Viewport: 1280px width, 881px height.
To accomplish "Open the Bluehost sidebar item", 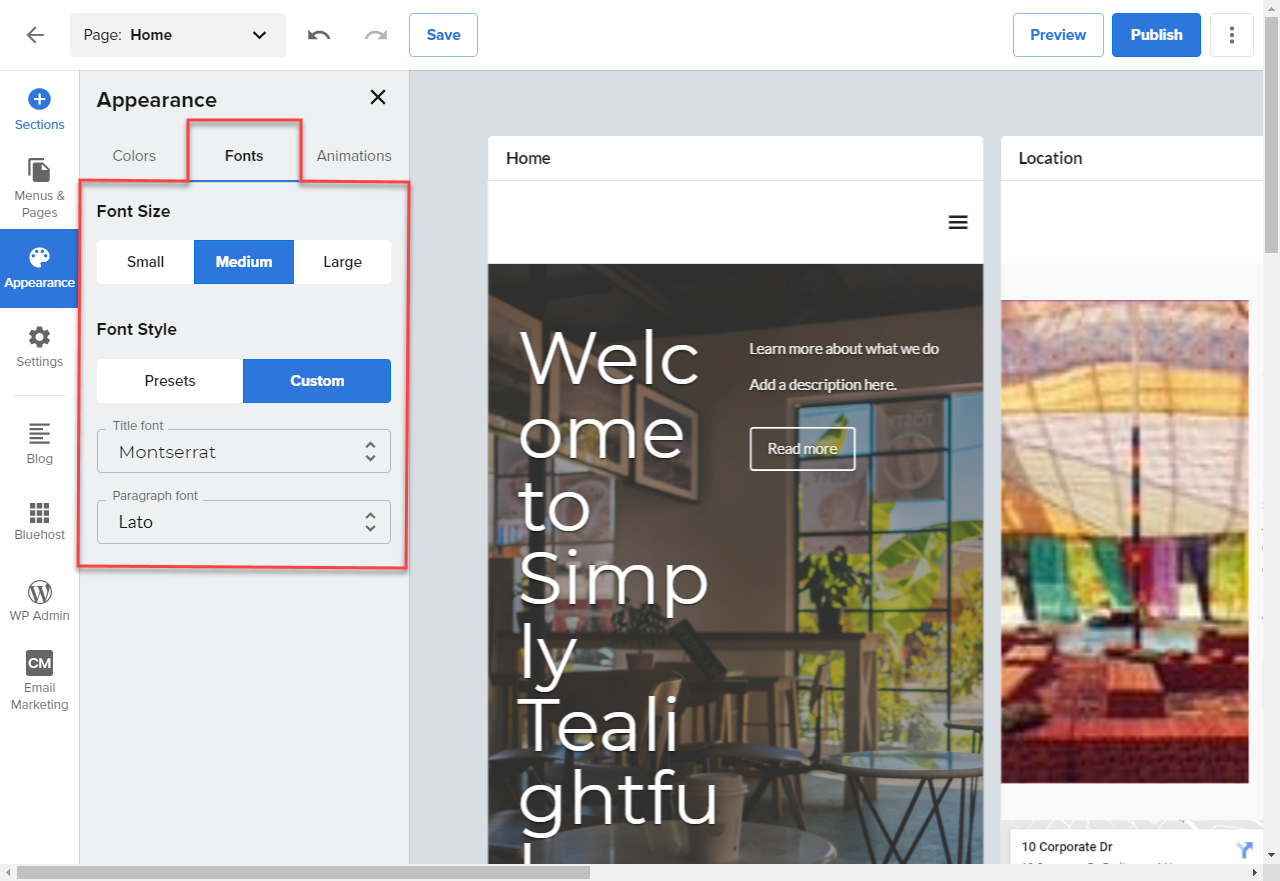I will click(x=39, y=521).
